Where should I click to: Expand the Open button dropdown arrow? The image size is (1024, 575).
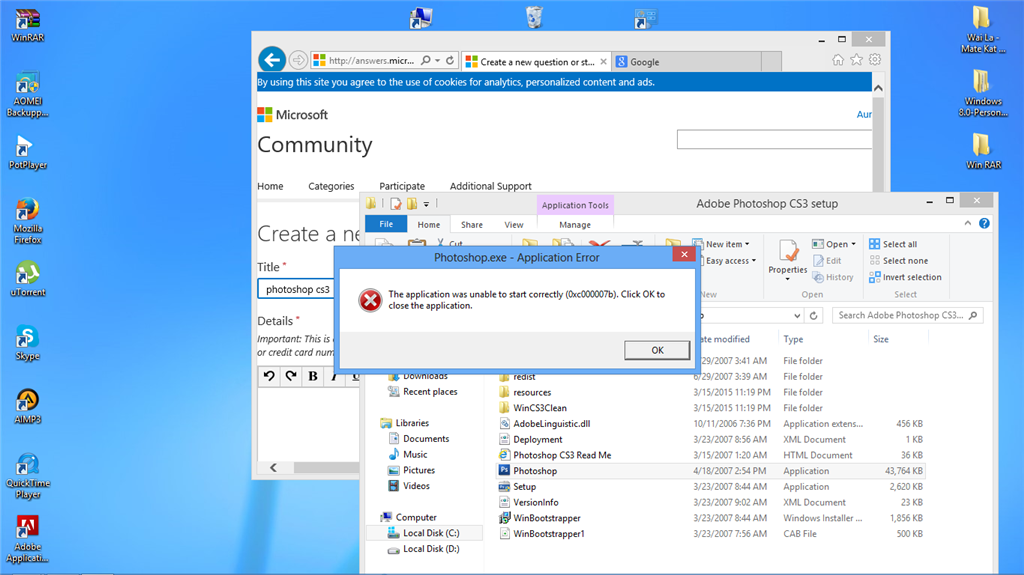tap(854, 244)
